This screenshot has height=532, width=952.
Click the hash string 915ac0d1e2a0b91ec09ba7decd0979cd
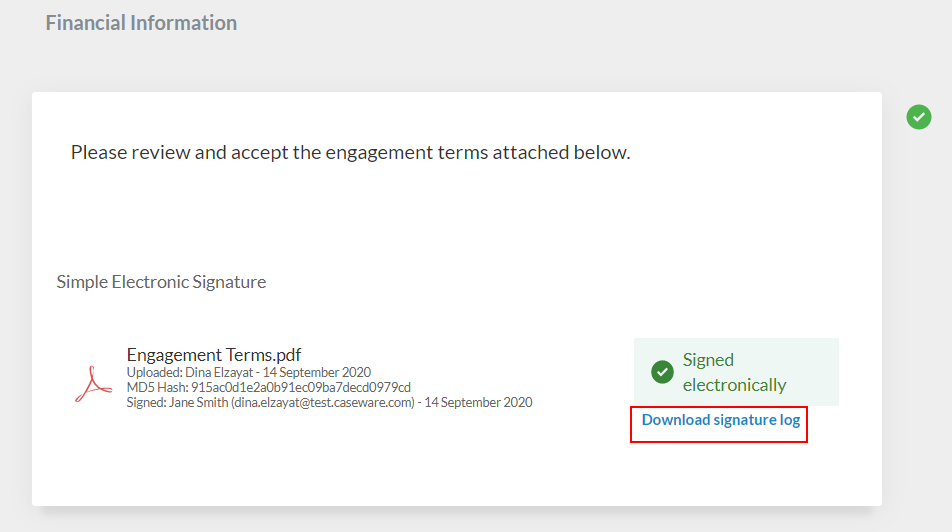tap(301, 387)
